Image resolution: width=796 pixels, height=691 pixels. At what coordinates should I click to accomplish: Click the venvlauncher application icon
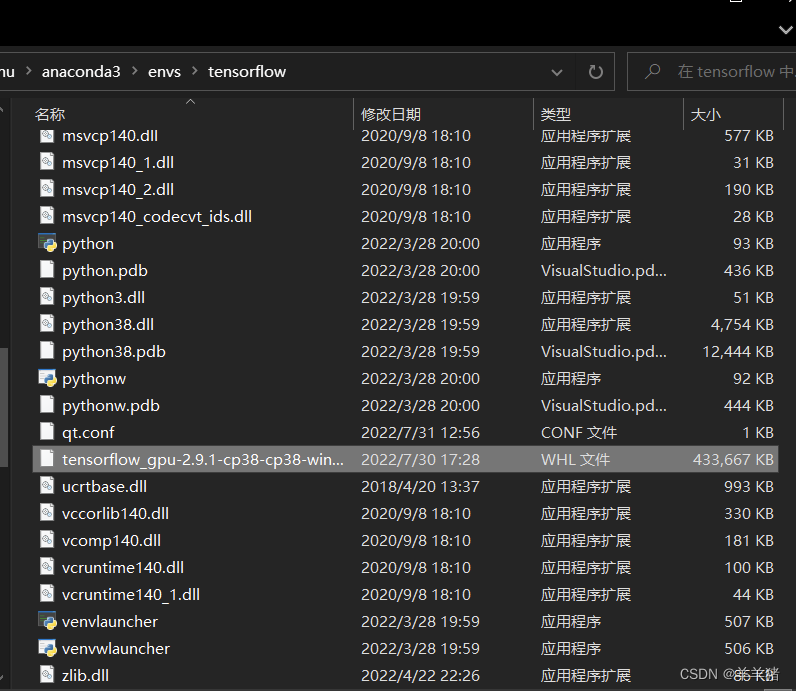47,621
